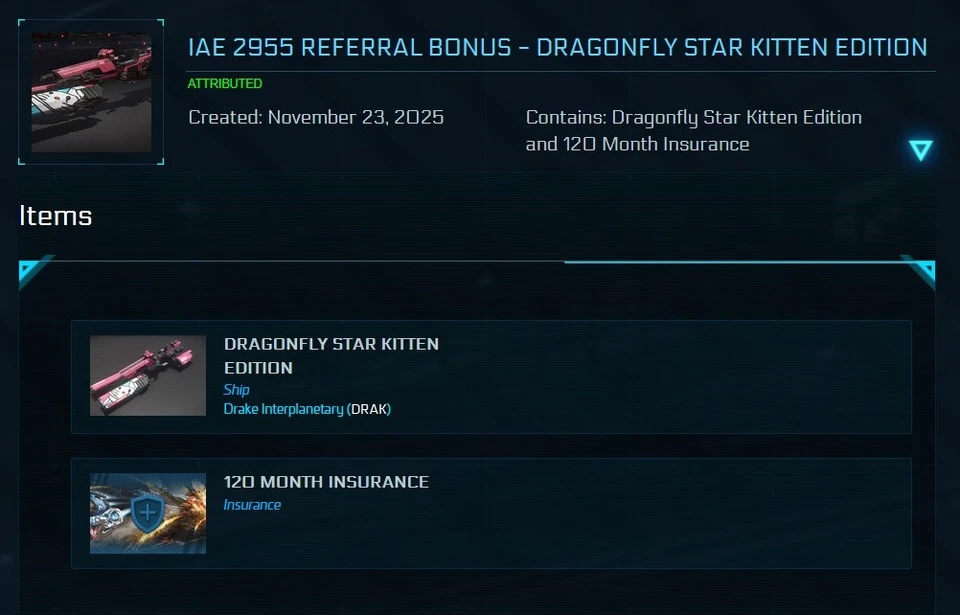Select the Items section header

pos(55,215)
